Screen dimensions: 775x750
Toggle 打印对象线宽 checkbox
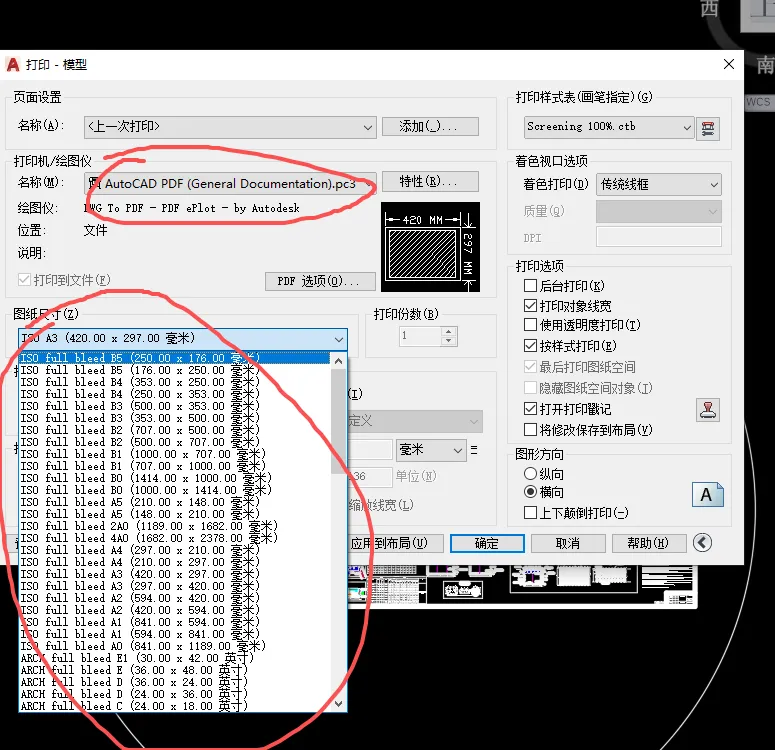(x=530, y=306)
